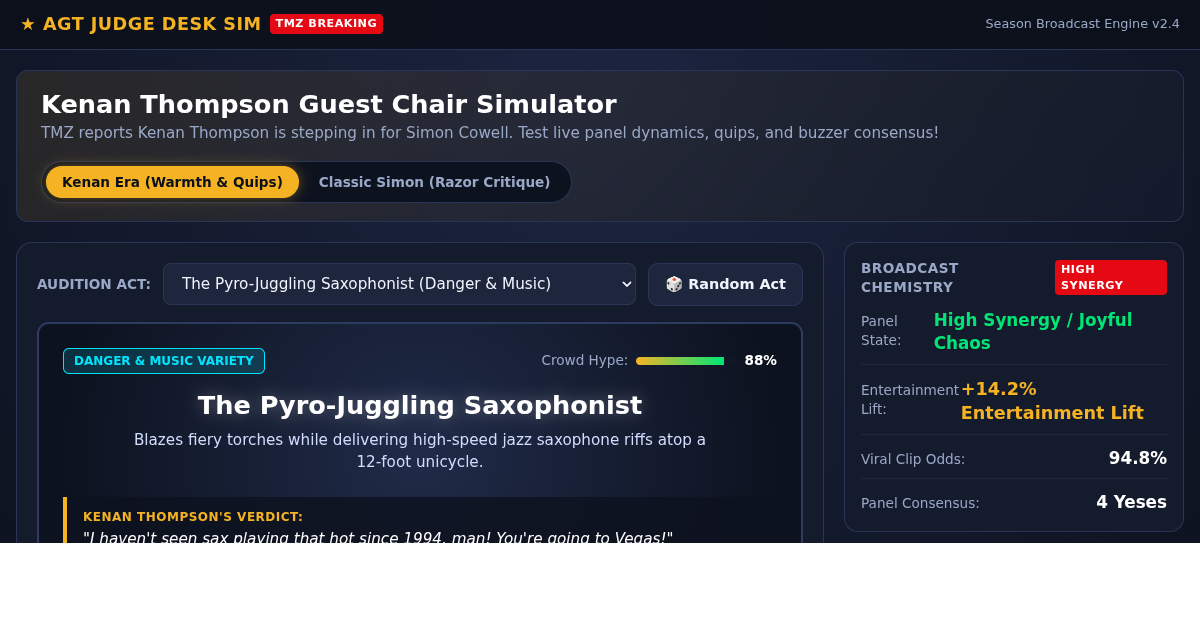Click the verdict quote about sax playing
The width and height of the screenshot is (1200, 630).
(378, 537)
